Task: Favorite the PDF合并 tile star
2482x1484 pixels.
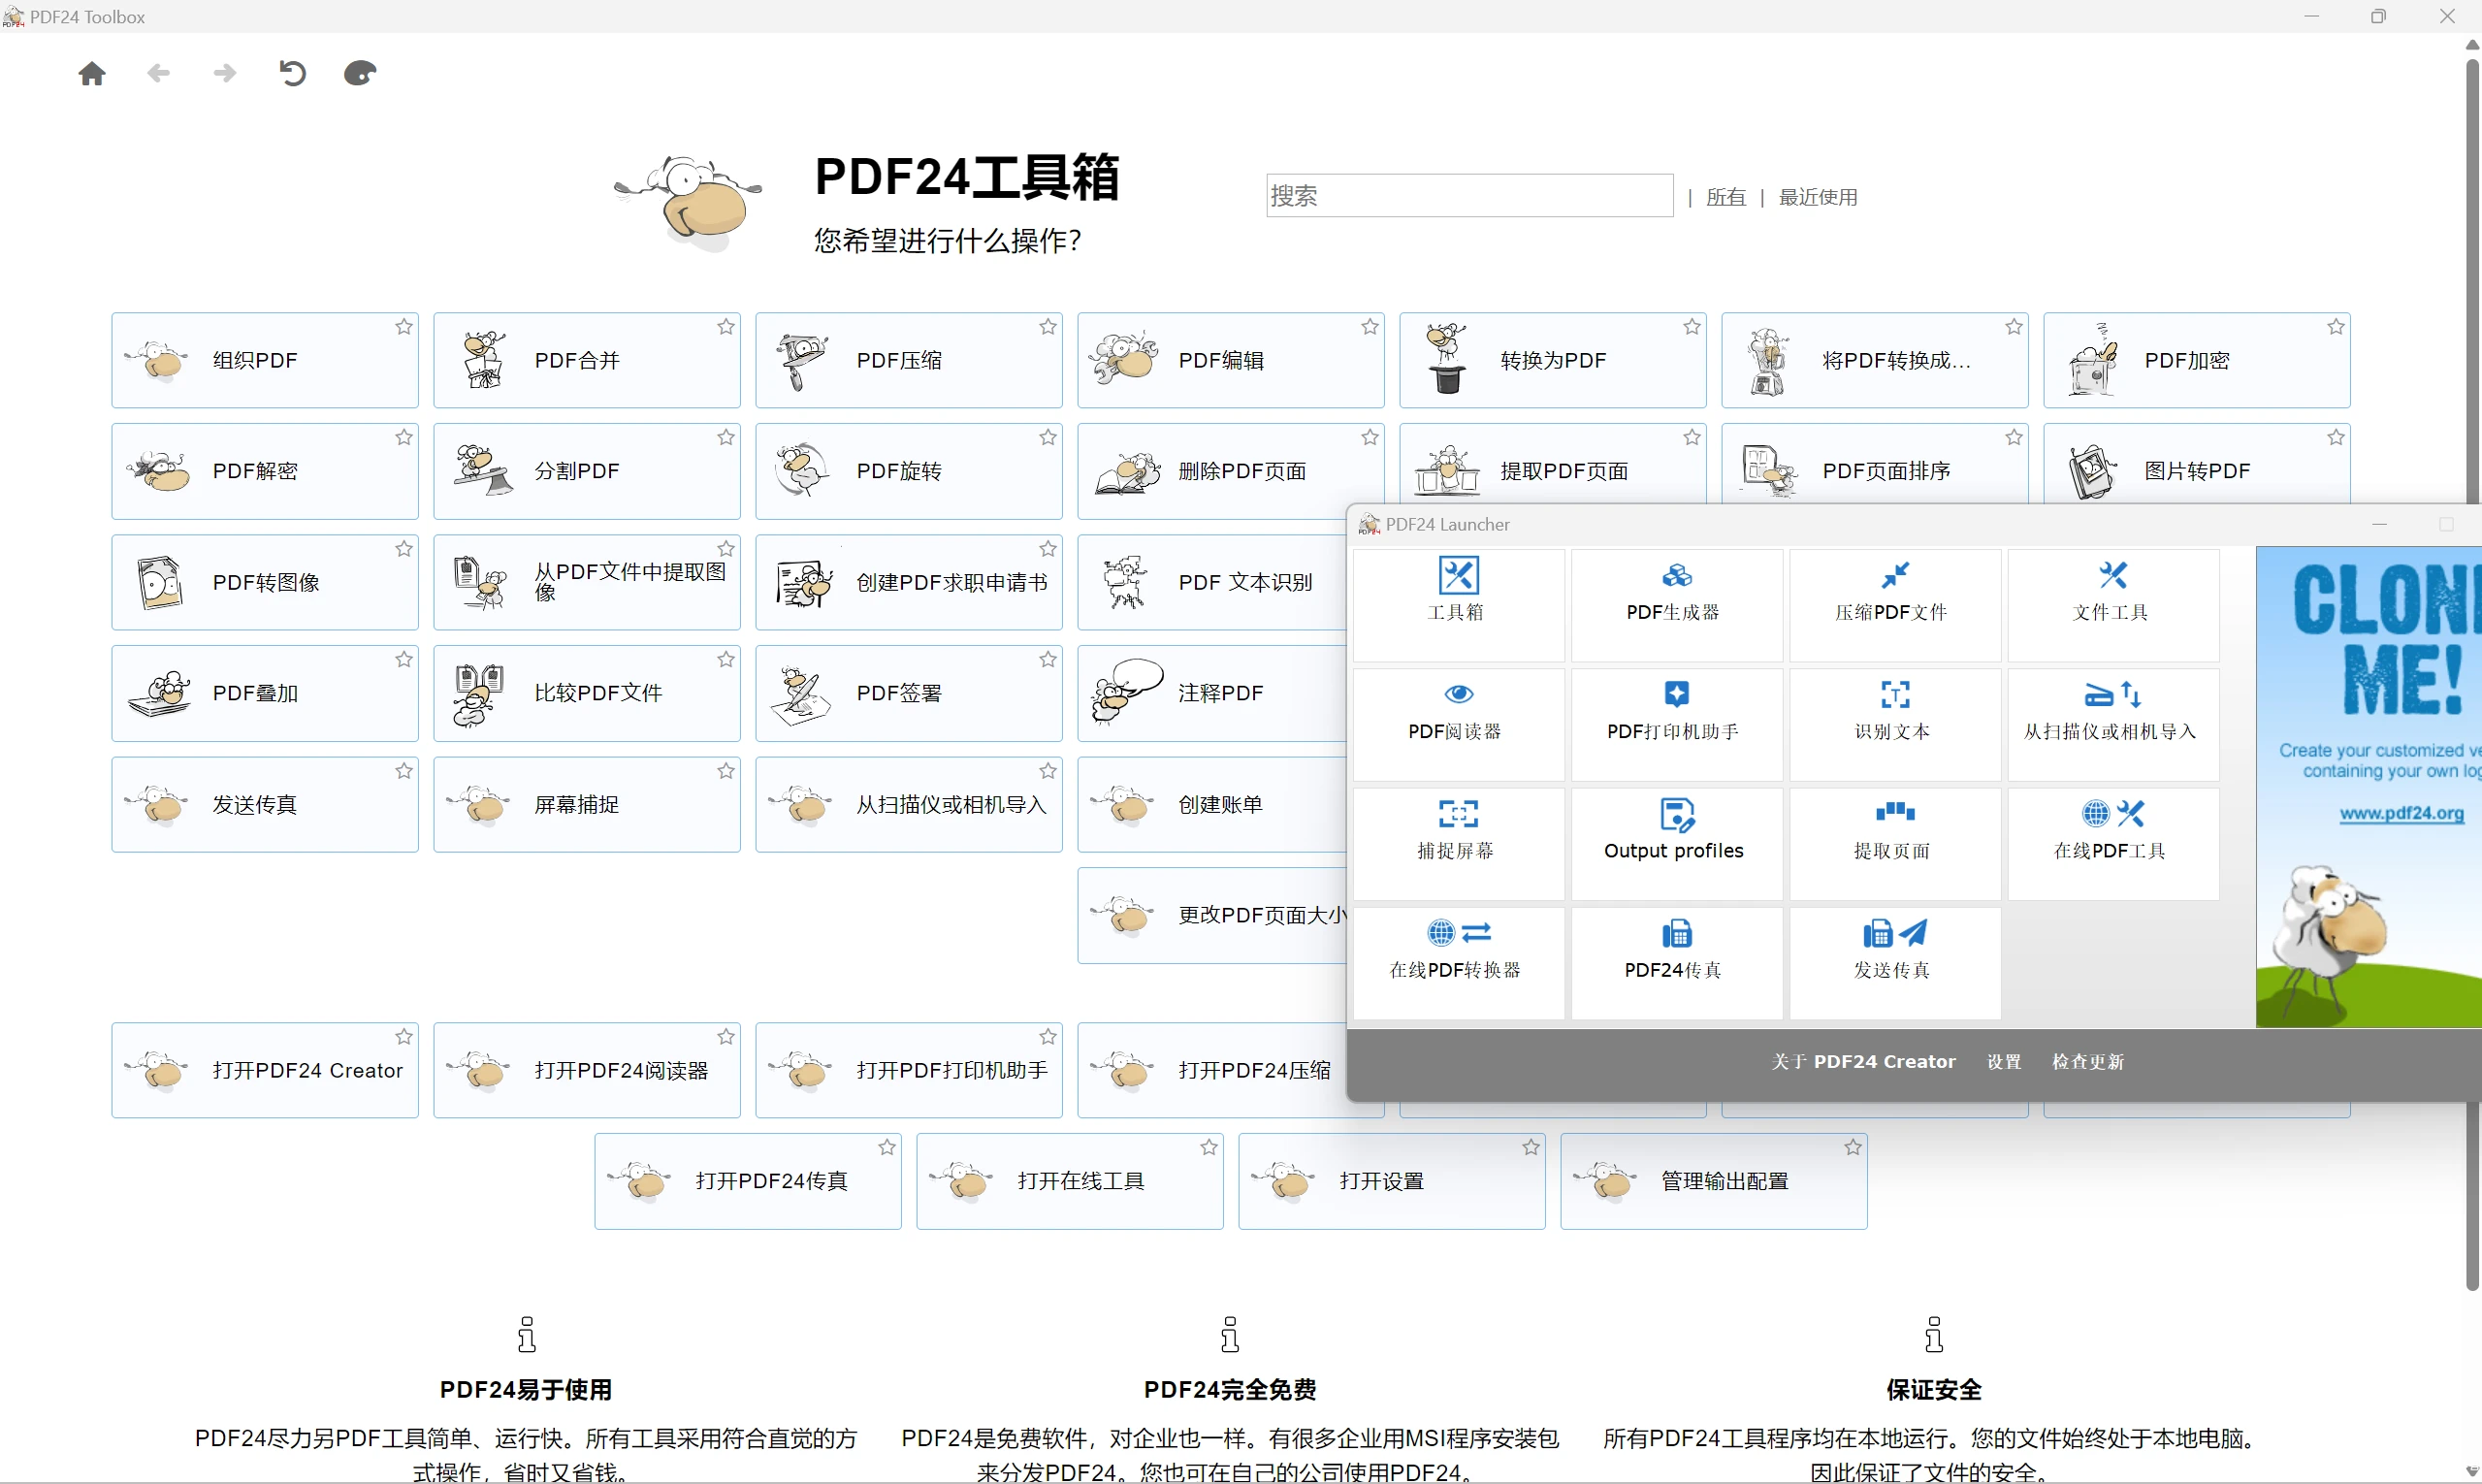Action: coord(726,327)
